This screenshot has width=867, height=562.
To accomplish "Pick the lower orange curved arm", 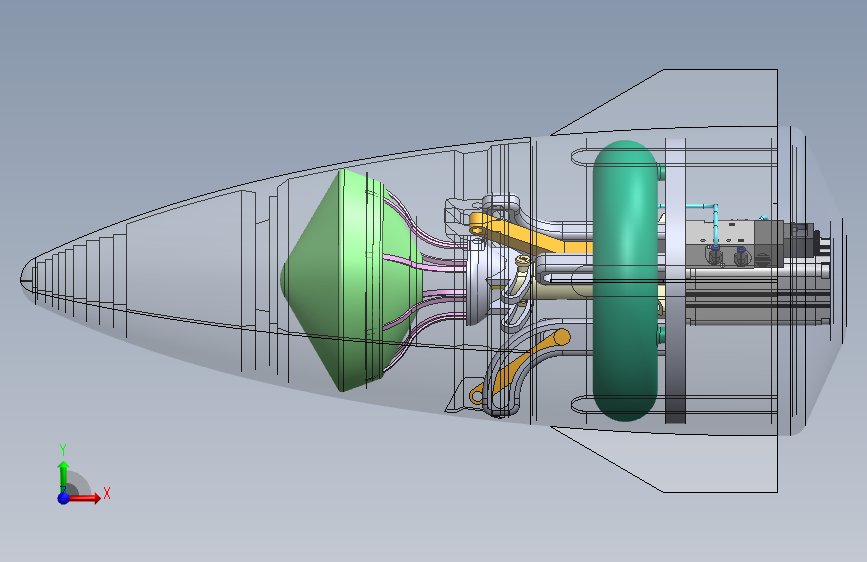I will tap(520, 365).
